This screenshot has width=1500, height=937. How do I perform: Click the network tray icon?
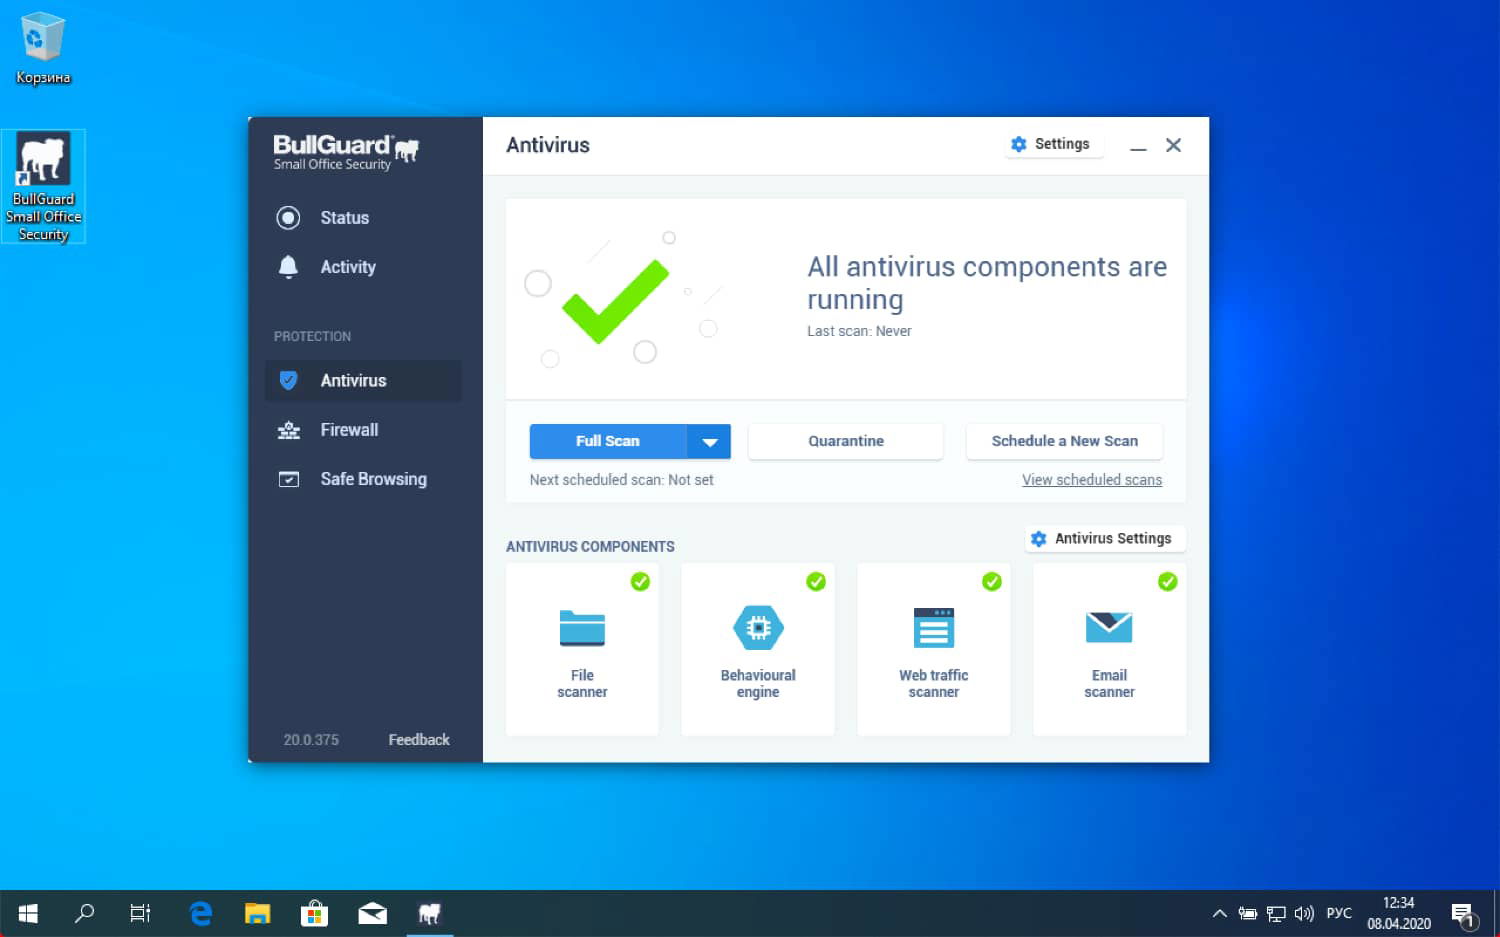[1276, 913]
